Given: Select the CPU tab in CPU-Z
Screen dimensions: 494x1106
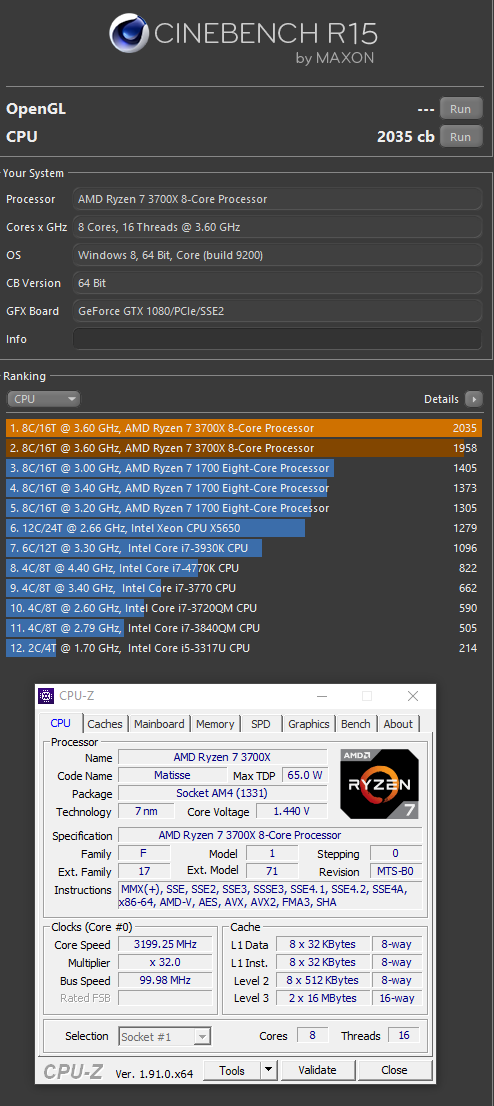Looking at the screenshot, I should [61, 723].
